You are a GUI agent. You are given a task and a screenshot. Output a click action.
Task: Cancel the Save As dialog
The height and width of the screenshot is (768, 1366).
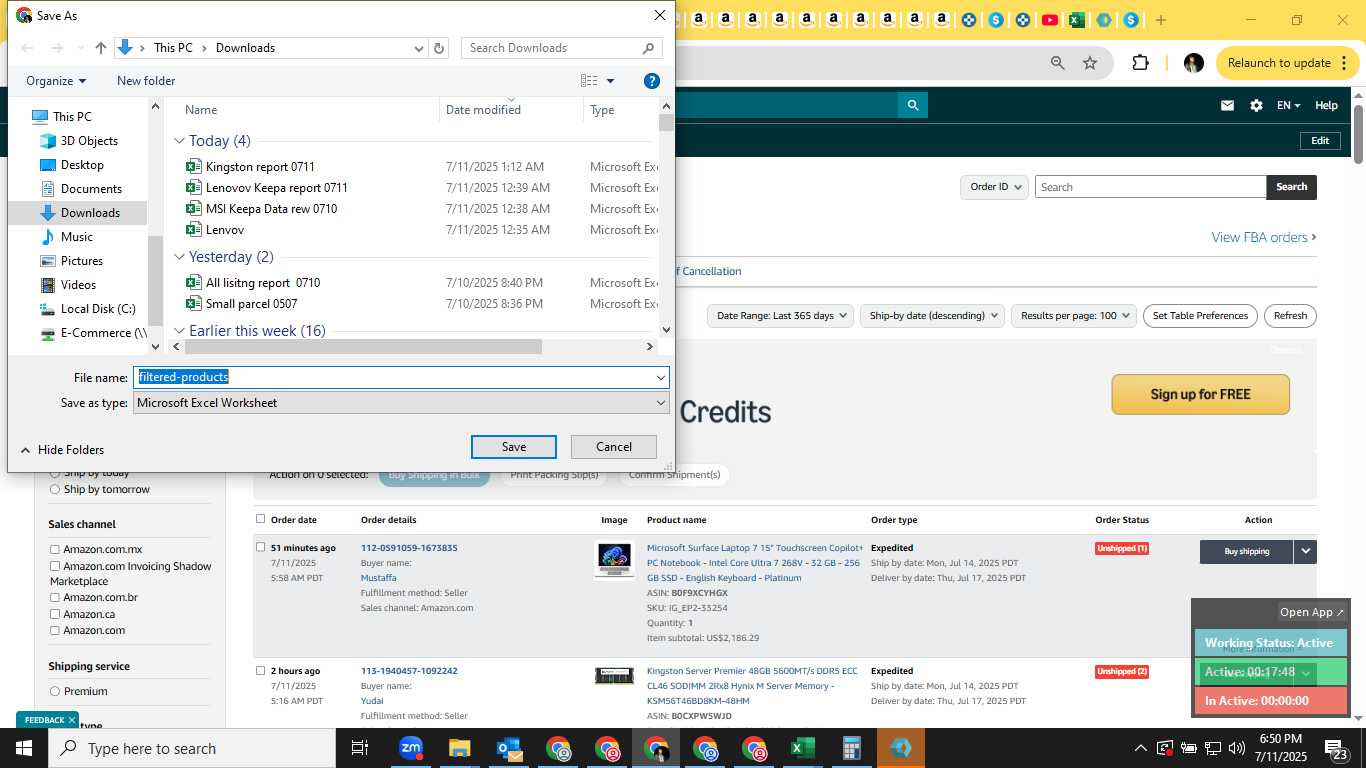click(614, 447)
